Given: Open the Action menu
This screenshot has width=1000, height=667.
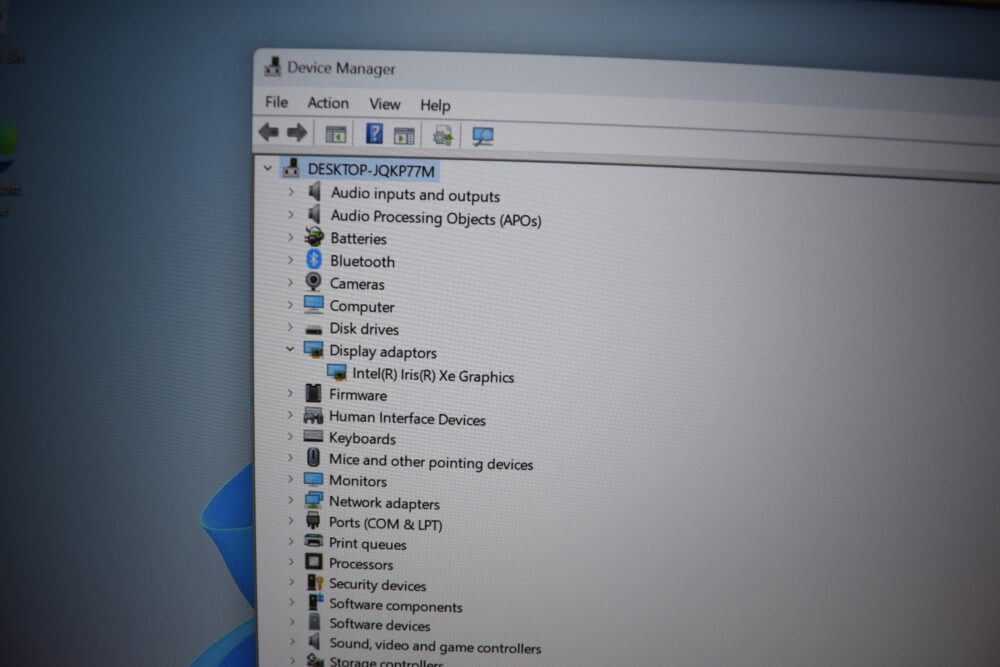Looking at the screenshot, I should tap(328, 103).
